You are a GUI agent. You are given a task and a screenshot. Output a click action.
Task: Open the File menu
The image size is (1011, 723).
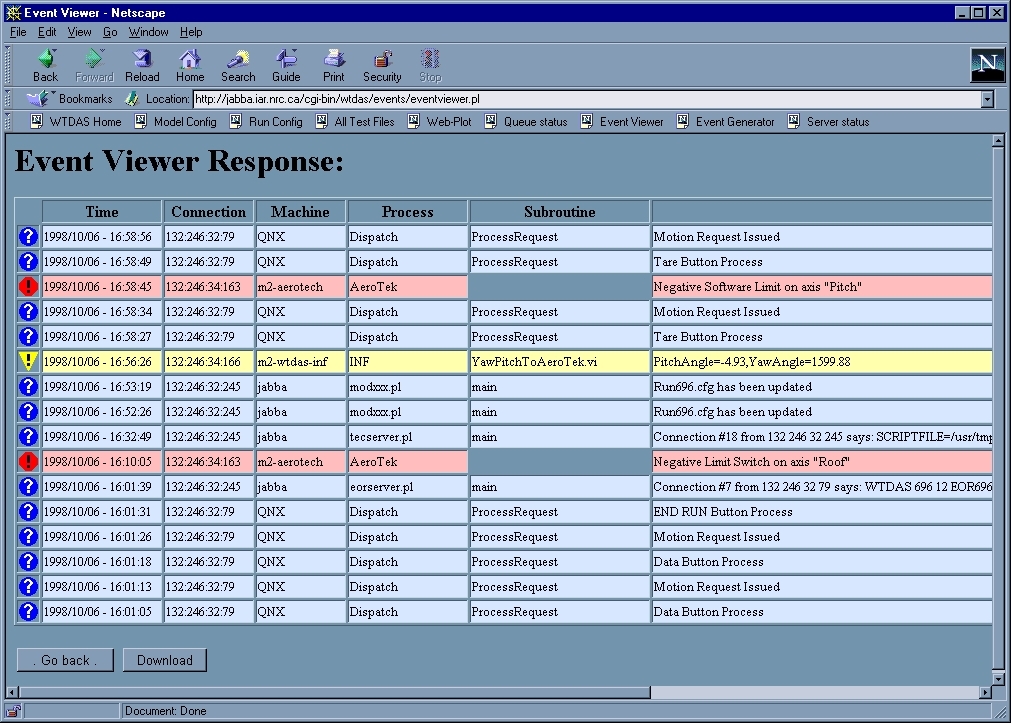18,32
